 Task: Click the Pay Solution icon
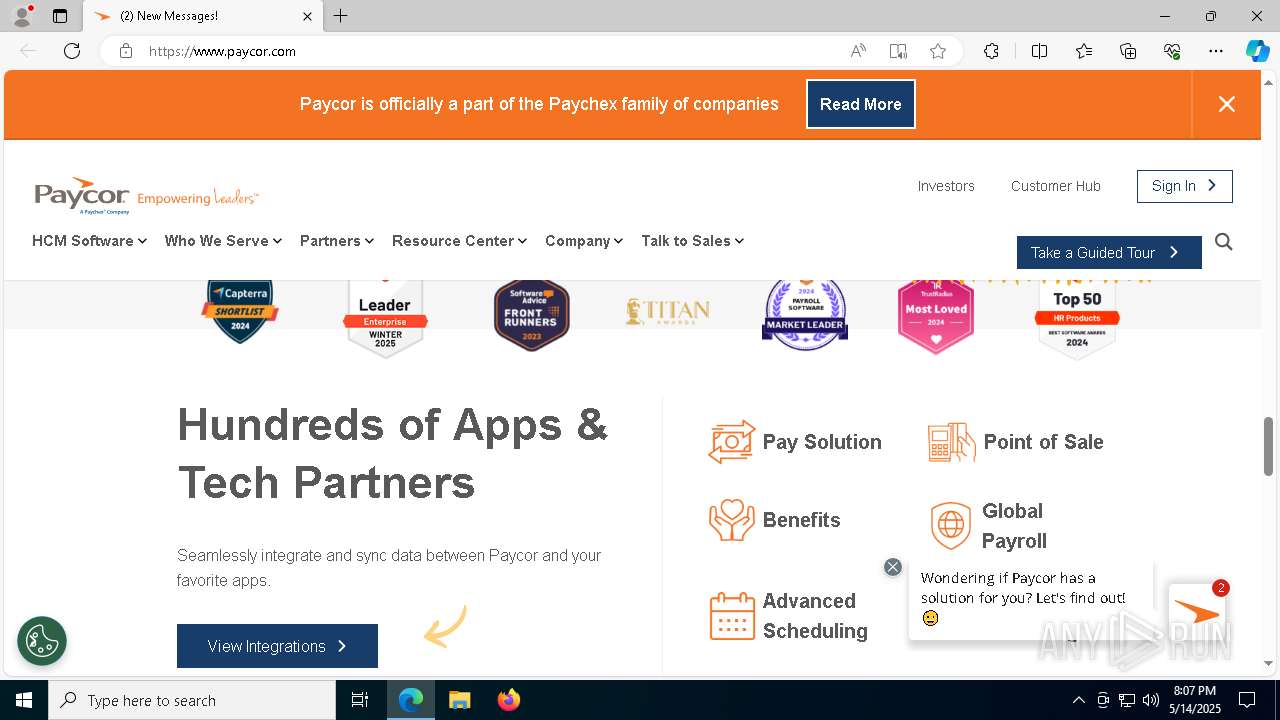click(x=731, y=442)
